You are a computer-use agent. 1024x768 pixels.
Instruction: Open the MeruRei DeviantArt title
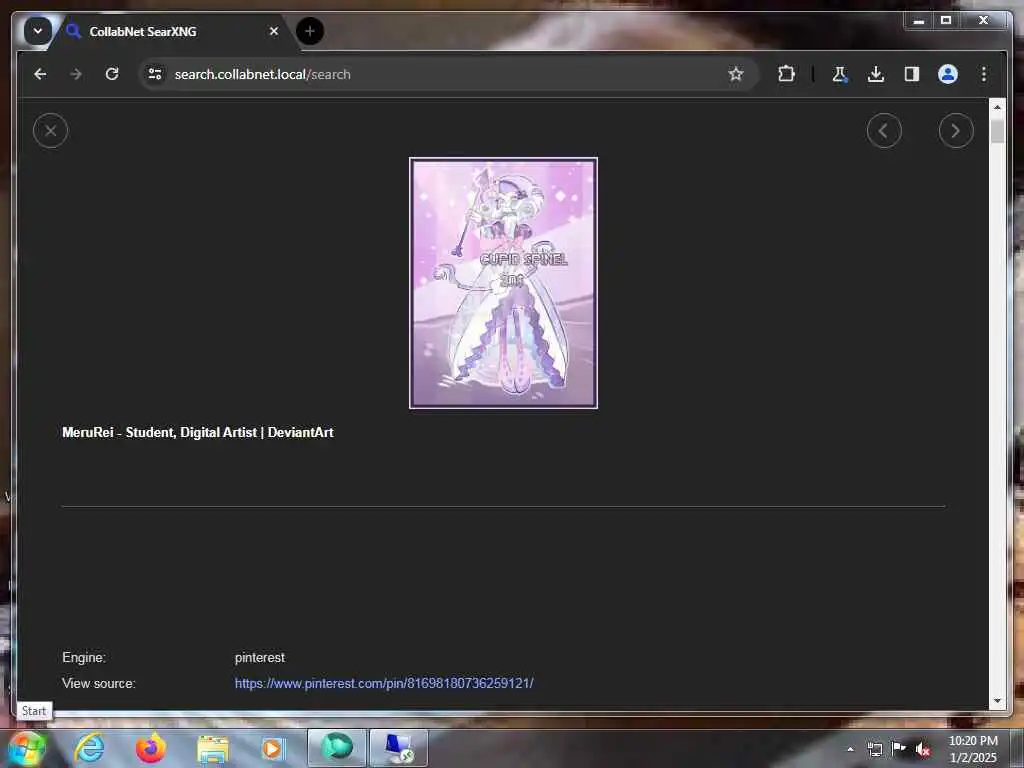coord(197,432)
